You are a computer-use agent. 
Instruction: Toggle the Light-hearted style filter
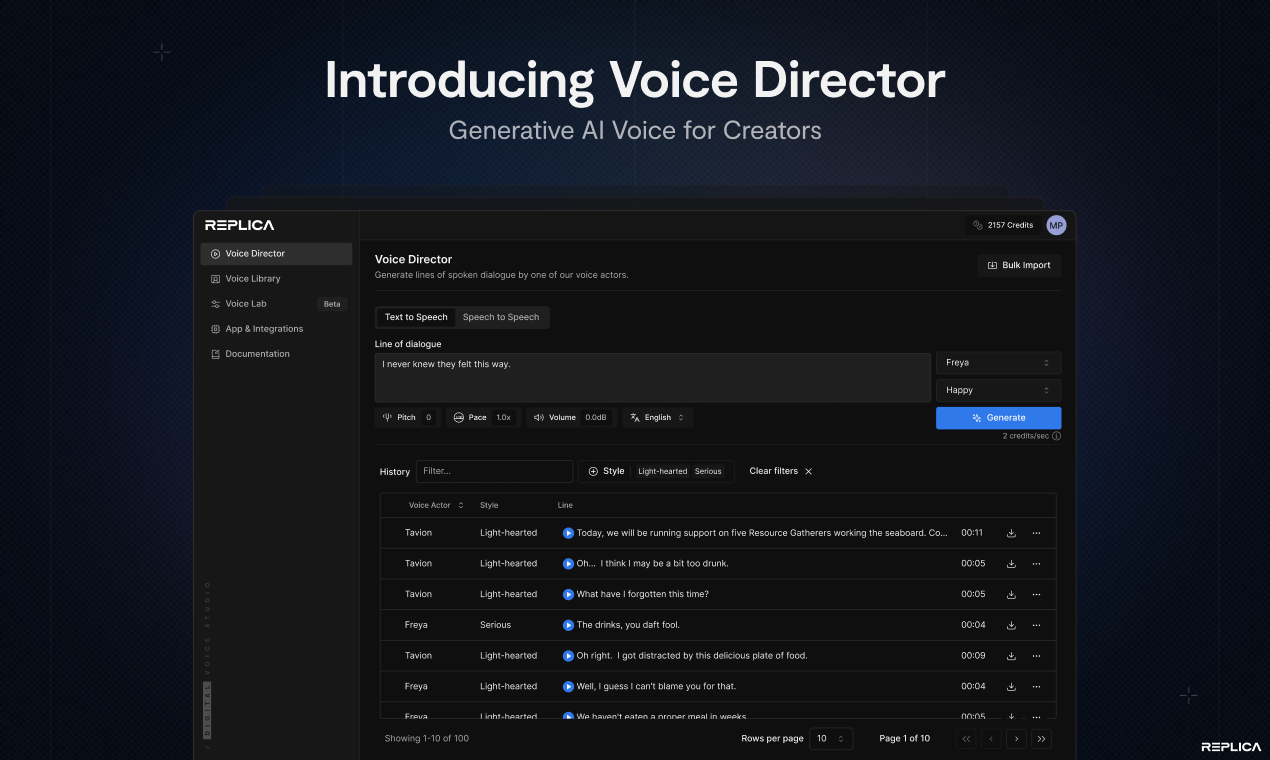pos(661,470)
